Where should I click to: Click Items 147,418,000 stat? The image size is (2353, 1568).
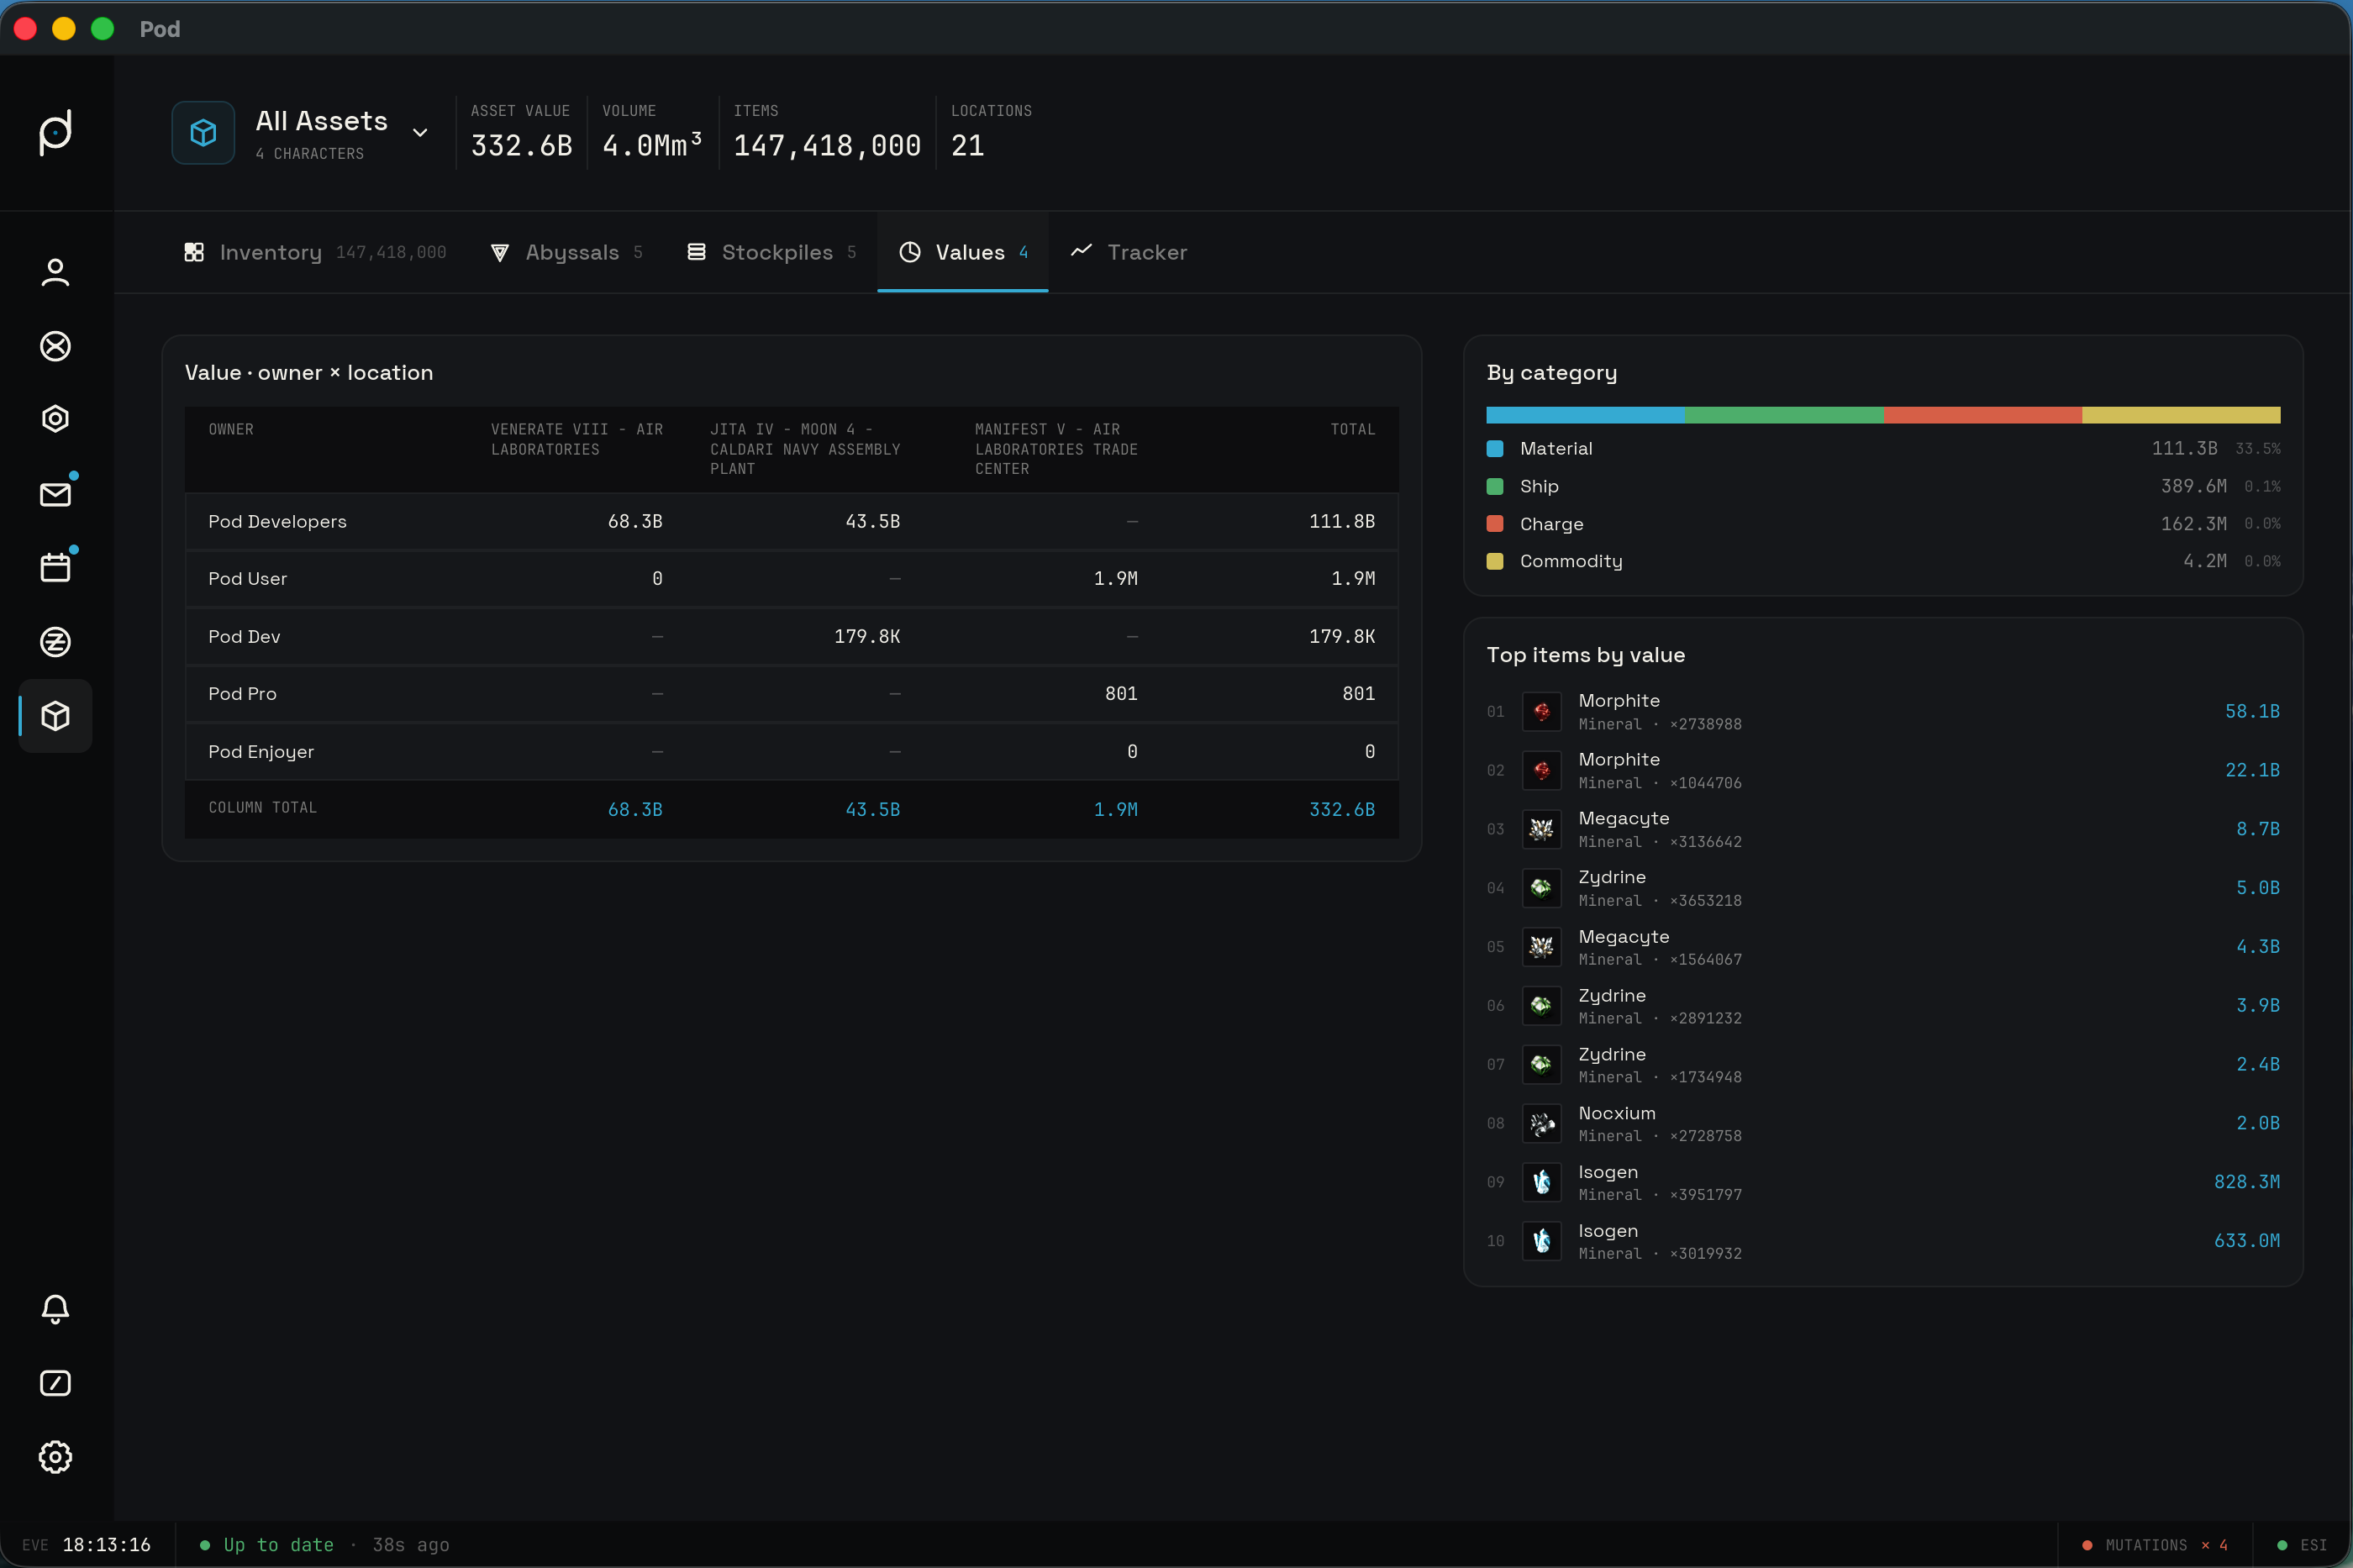tap(826, 132)
